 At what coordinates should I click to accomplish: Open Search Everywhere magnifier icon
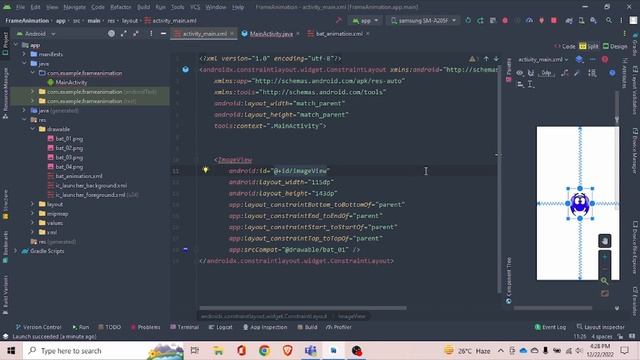[609, 20]
